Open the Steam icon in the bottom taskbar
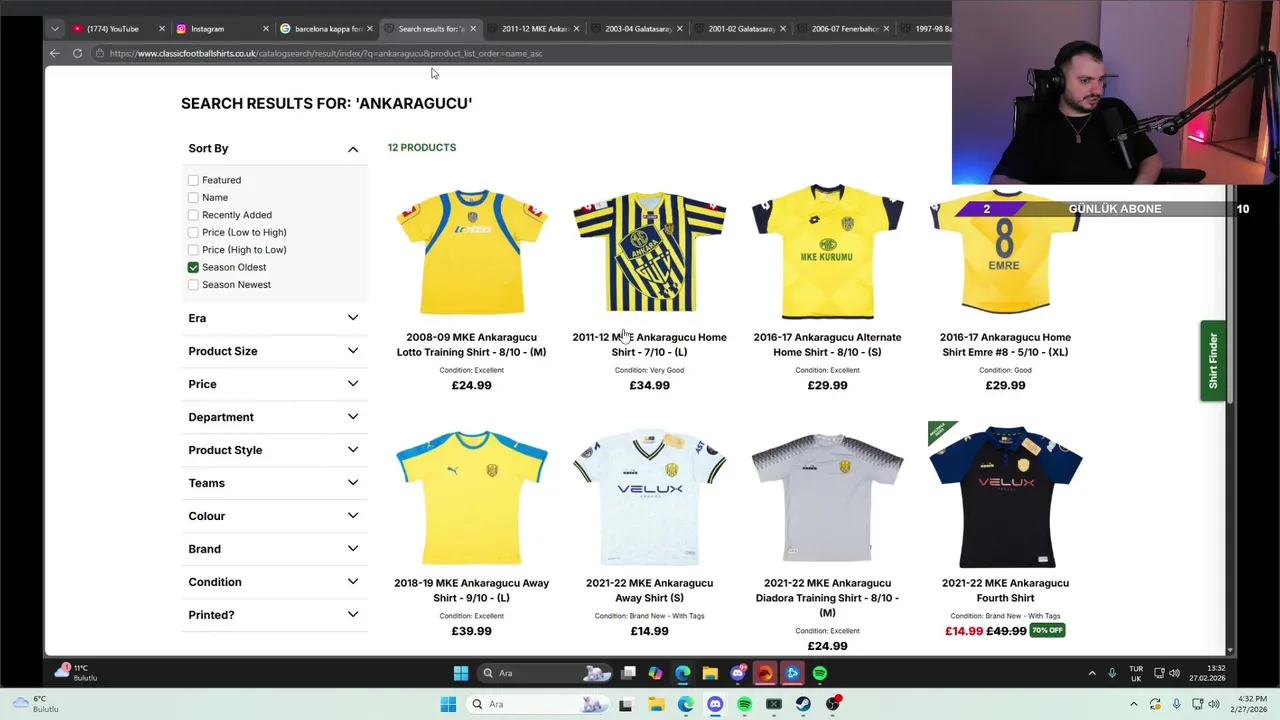The width and height of the screenshot is (1280, 720). pos(803,704)
